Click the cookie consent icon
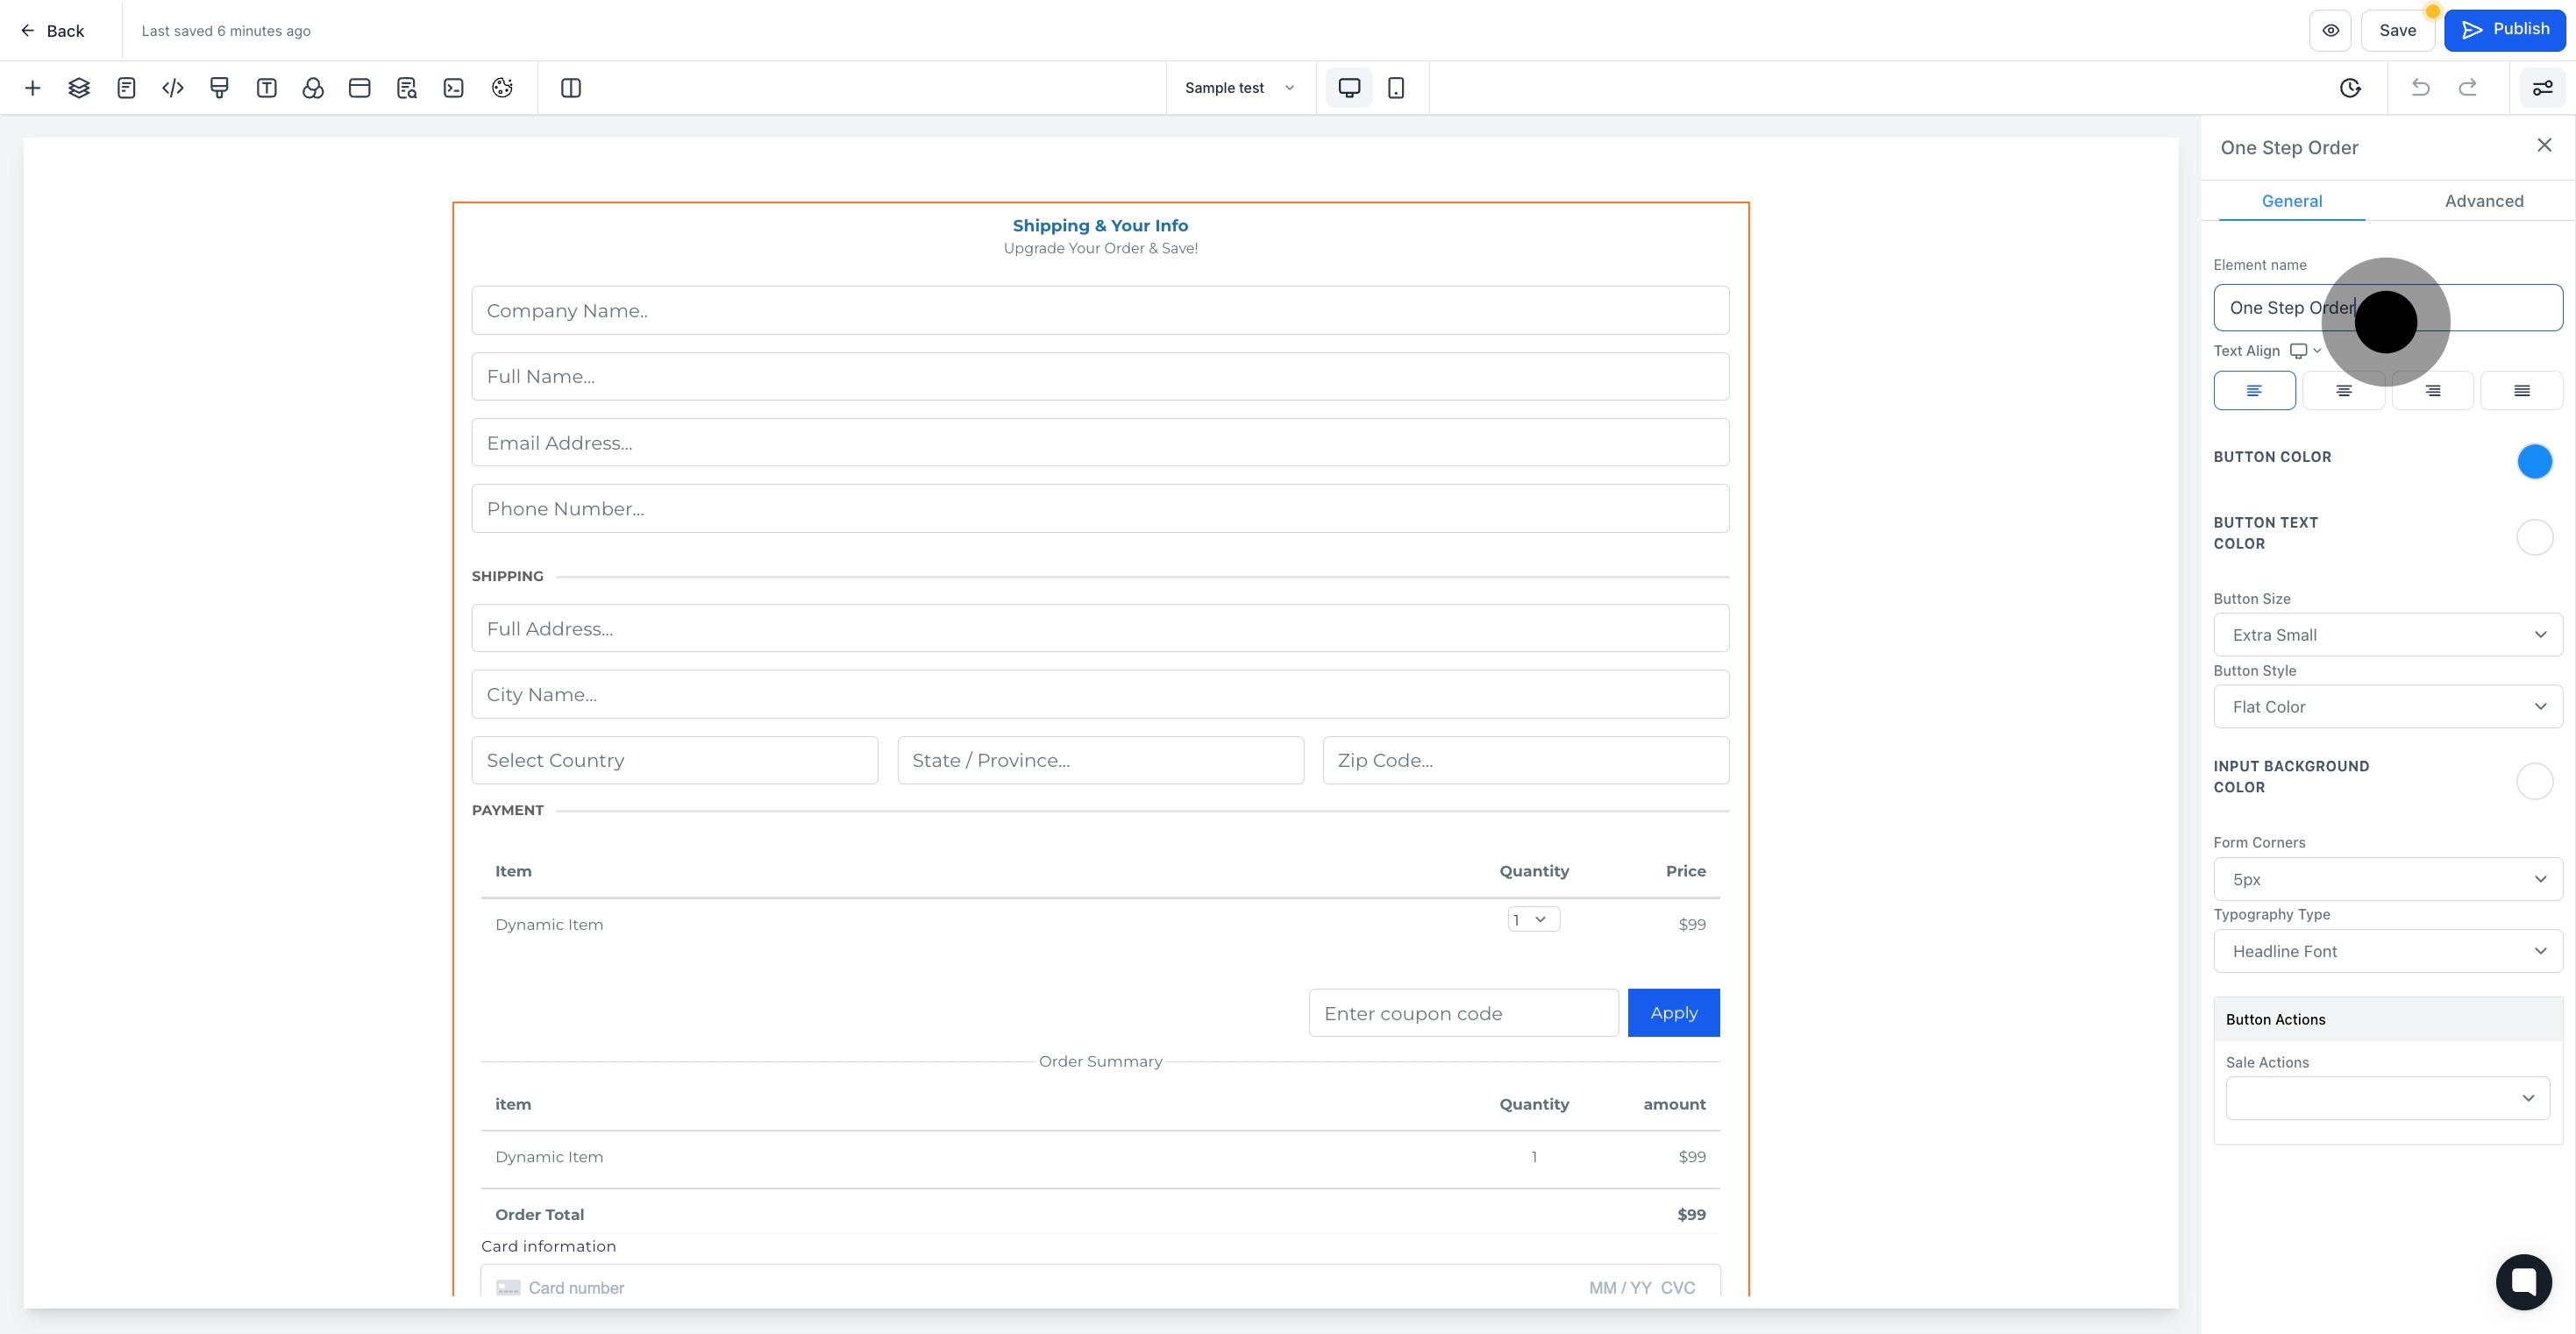Image resolution: width=2576 pixels, height=1334 pixels. pyautogui.click(x=502, y=88)
